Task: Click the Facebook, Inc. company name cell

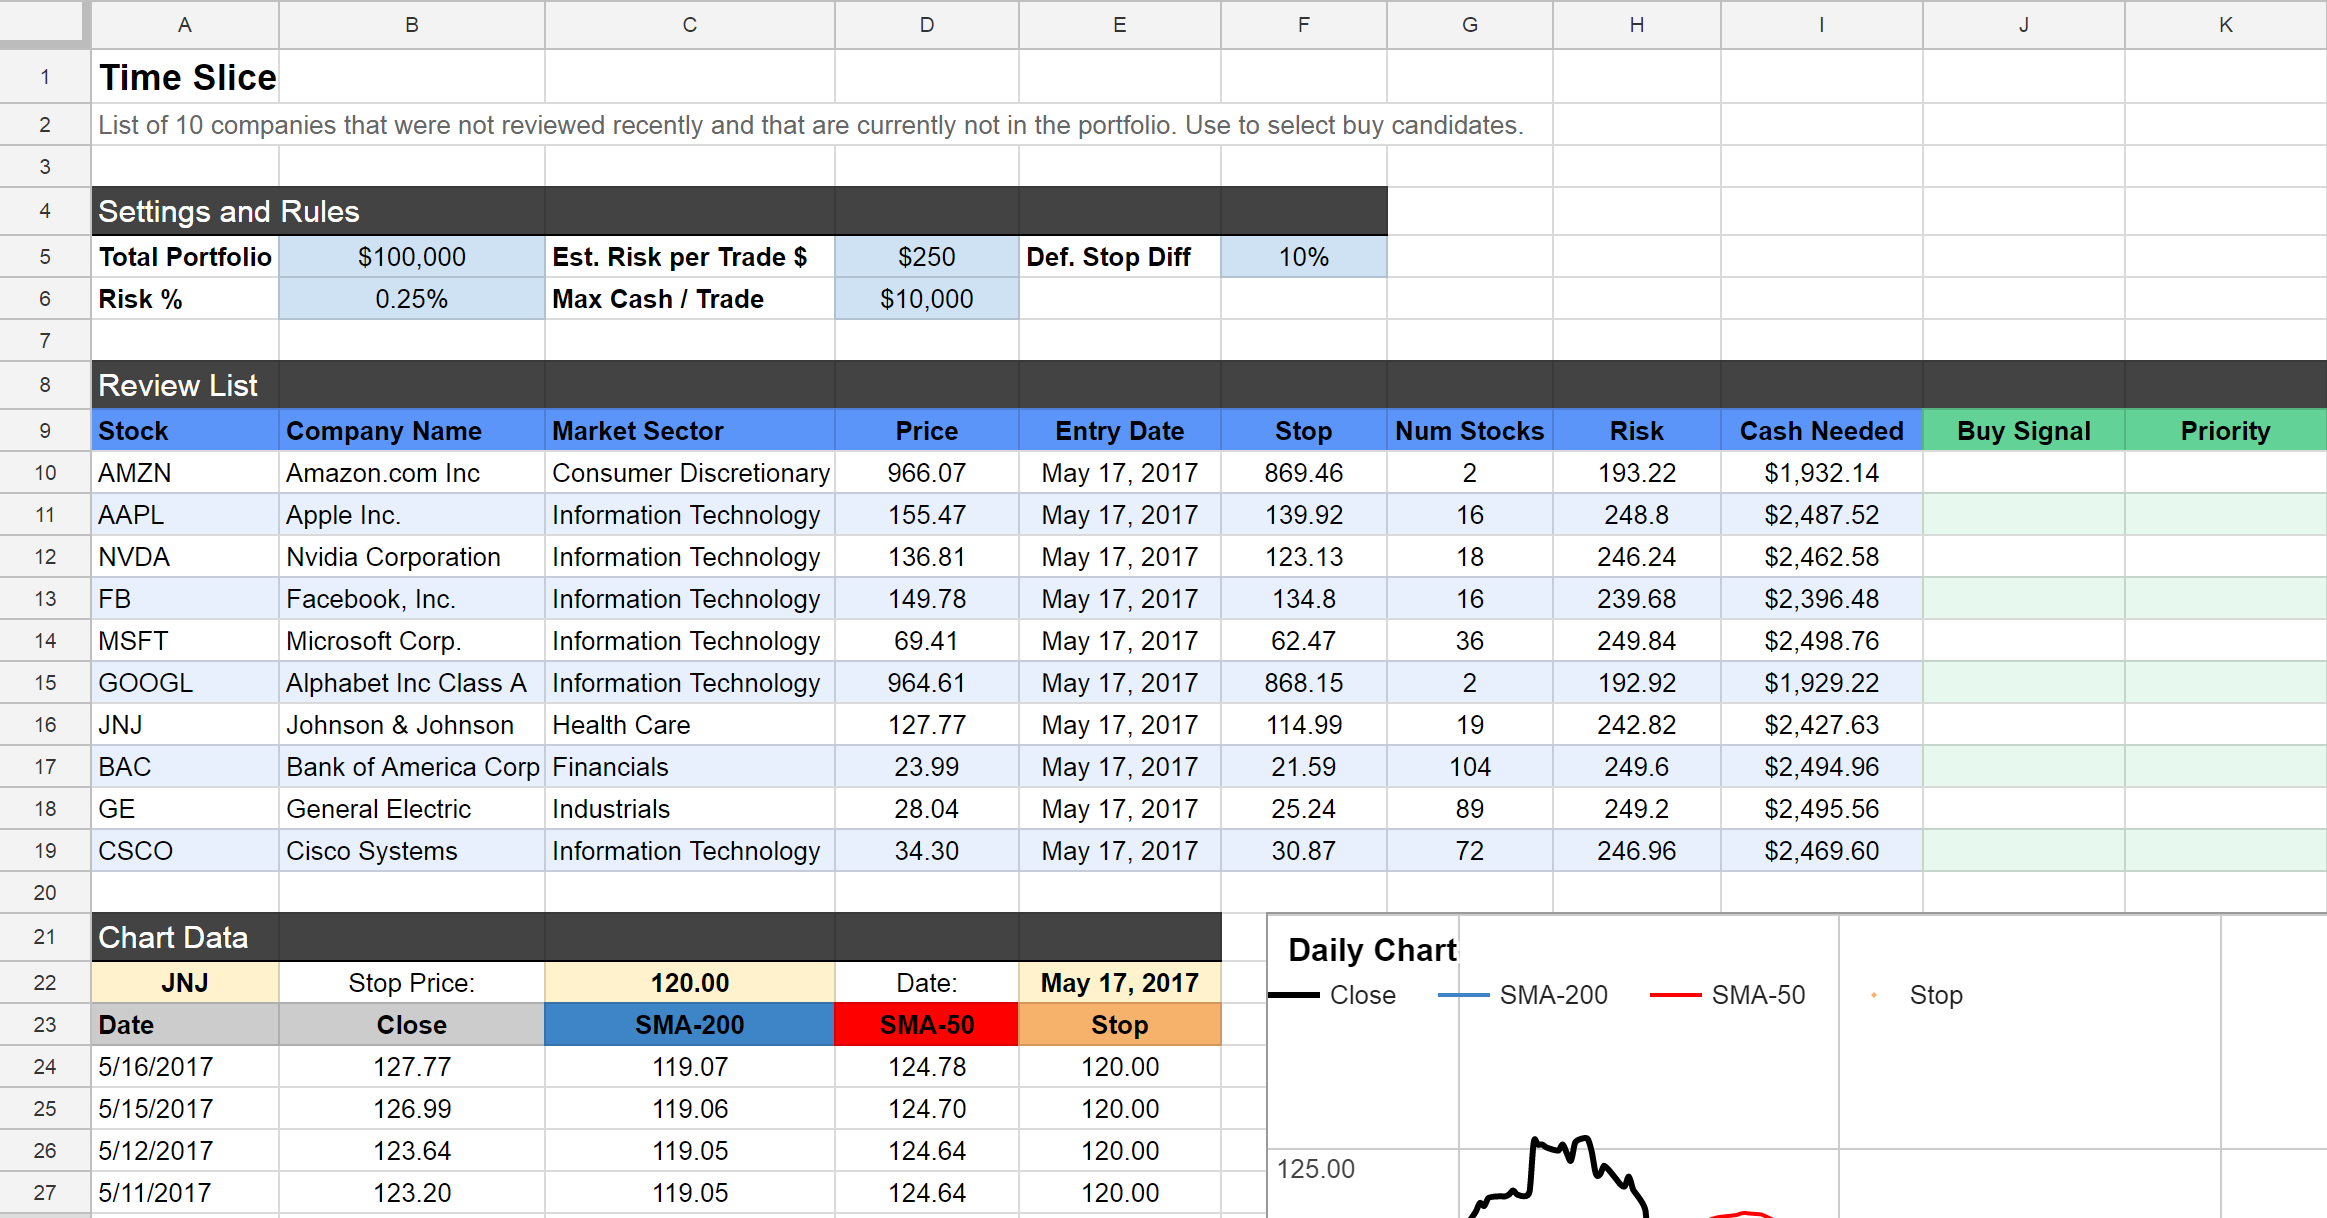Action: (412, 599)
